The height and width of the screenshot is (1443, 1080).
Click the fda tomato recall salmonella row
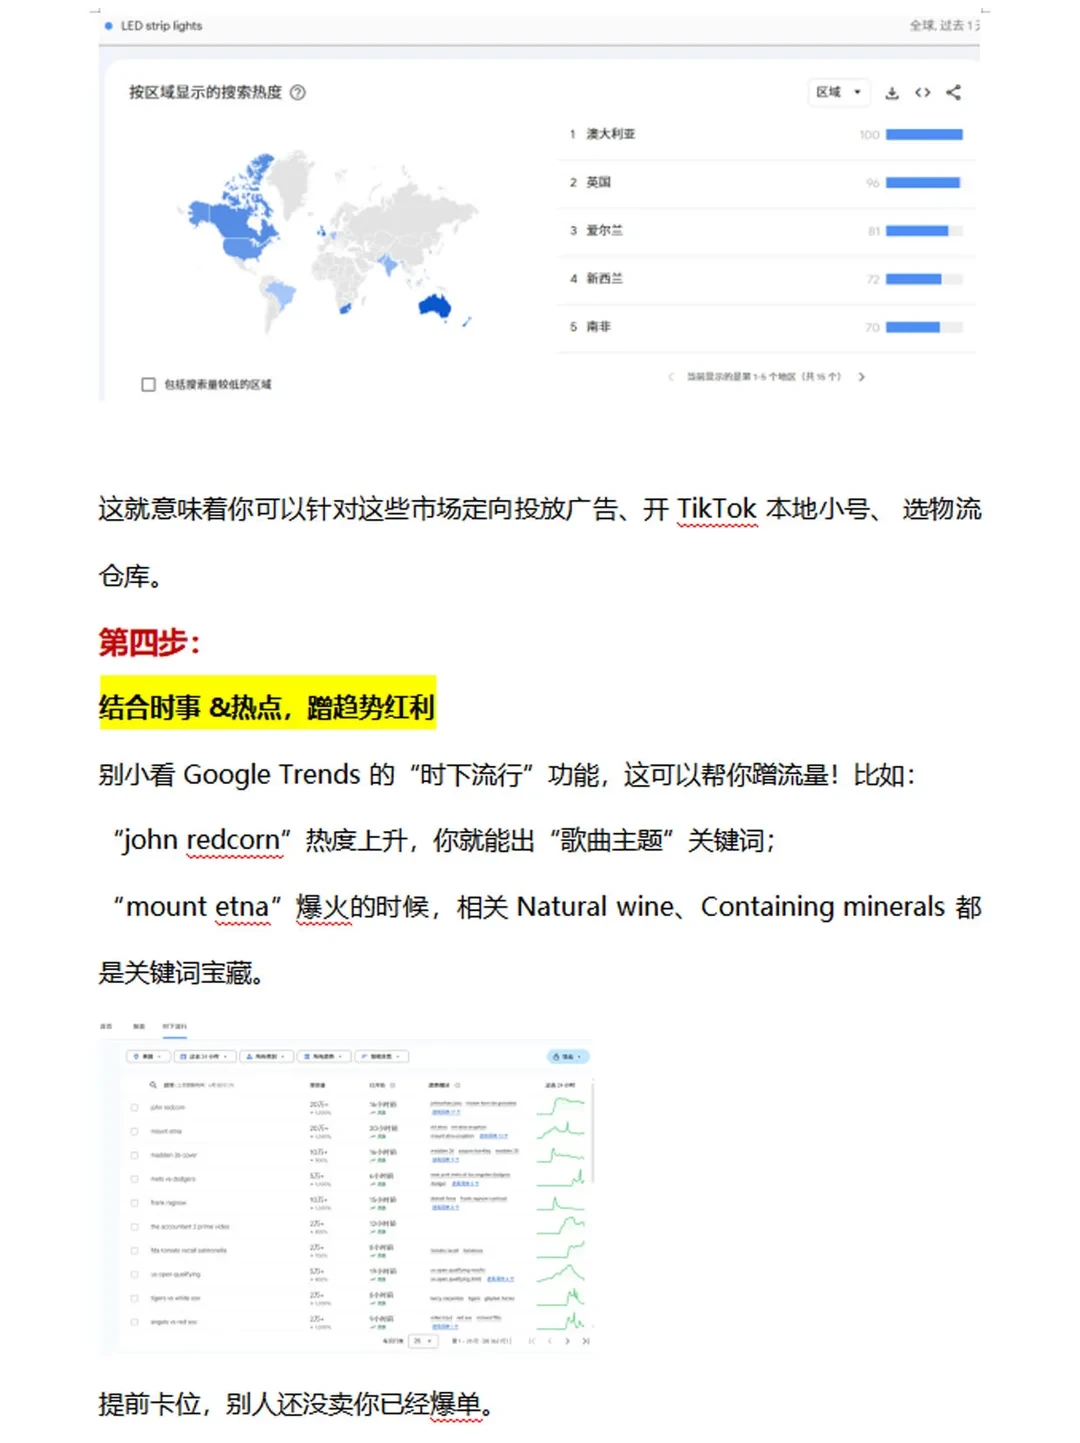[189, 1250]
